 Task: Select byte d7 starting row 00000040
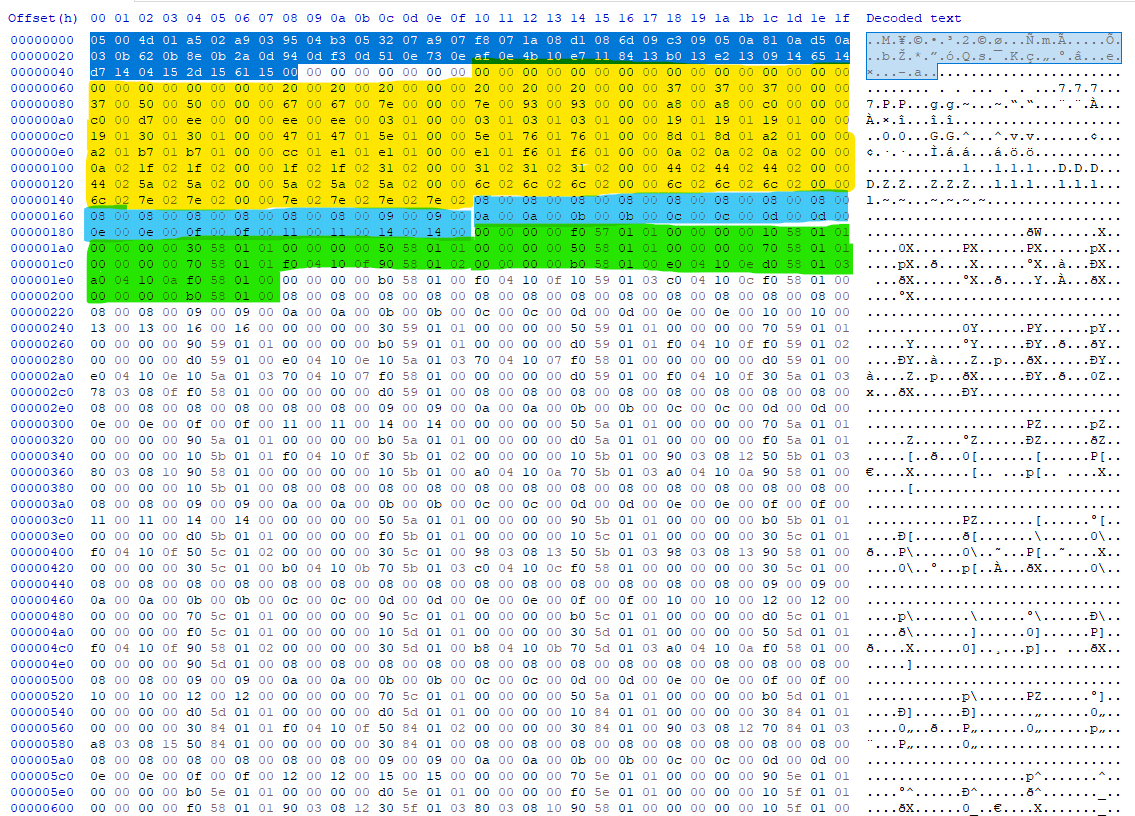(x=97, y=73)
